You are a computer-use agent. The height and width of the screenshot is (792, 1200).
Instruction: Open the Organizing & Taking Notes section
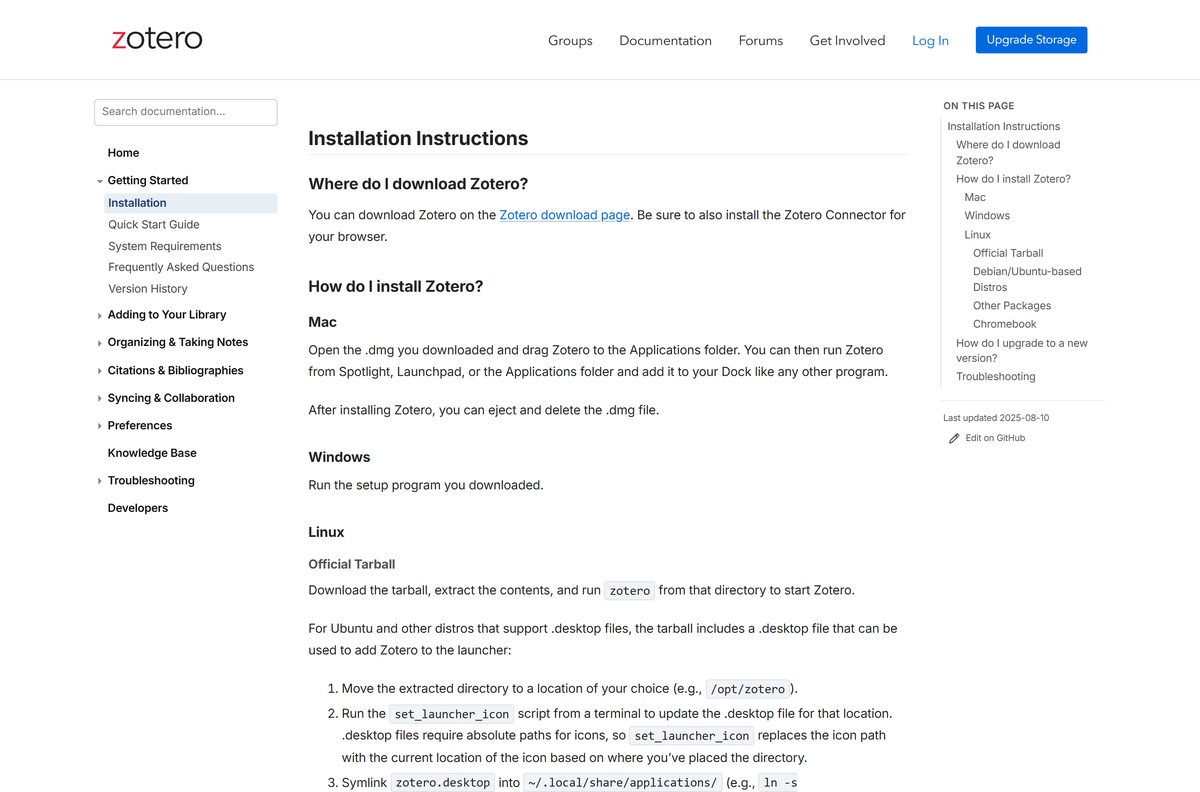click(178, 342)
